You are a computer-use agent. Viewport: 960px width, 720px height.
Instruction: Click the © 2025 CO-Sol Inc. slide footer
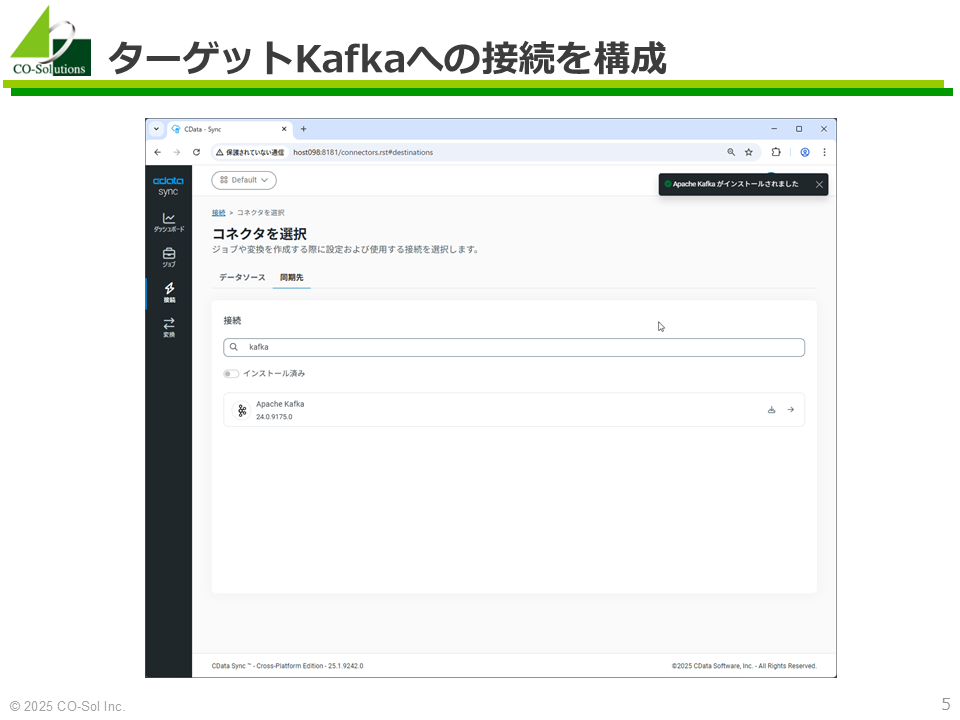[67, 707]
